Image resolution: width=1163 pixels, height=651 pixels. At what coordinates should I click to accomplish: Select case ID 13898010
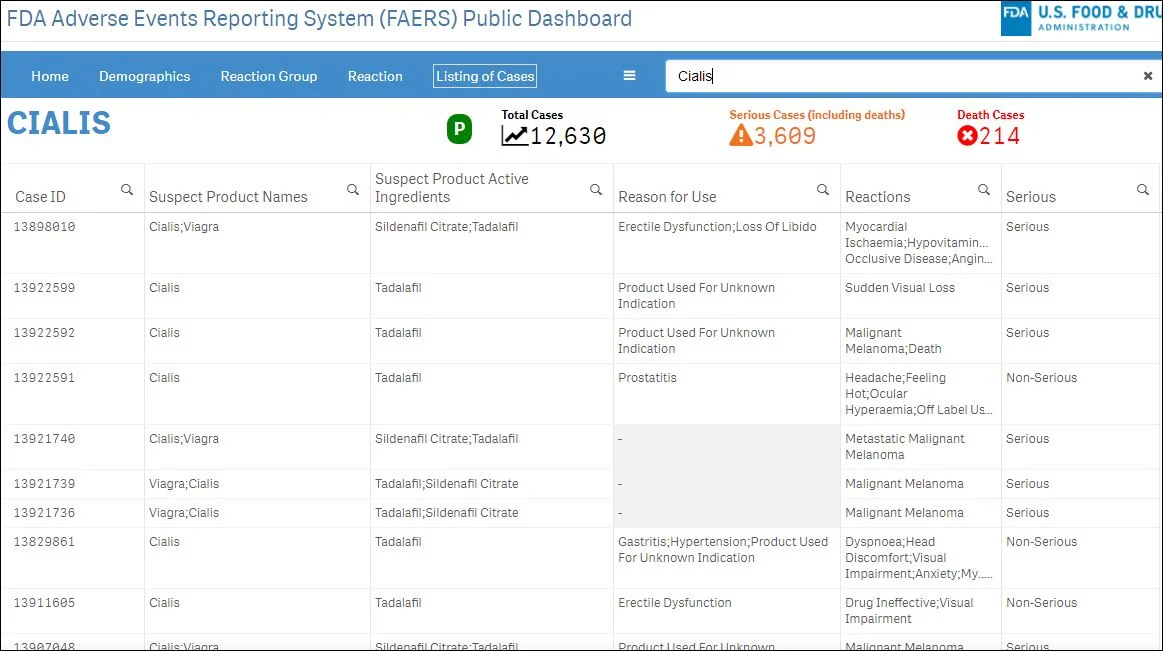[45, 227]
